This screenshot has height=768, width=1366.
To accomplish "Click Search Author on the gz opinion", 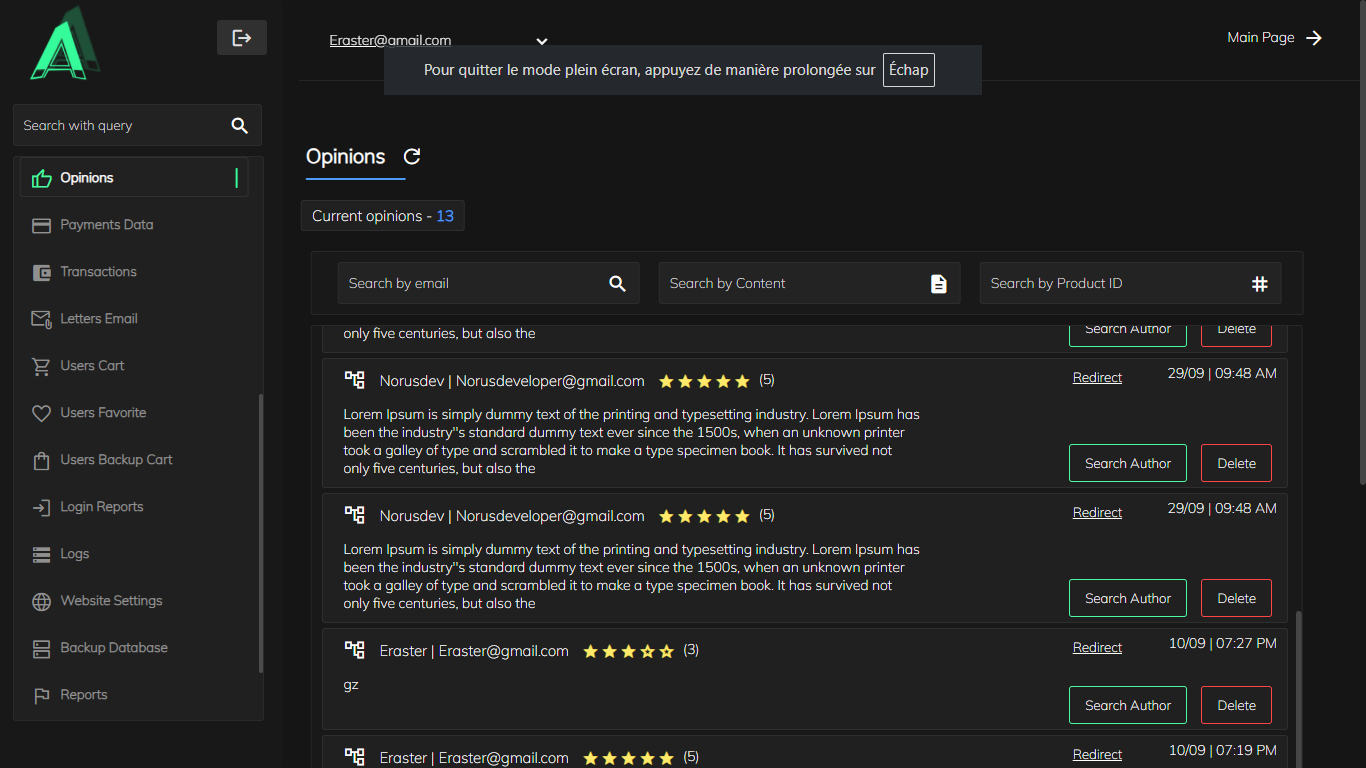I will coord(1127,705).
